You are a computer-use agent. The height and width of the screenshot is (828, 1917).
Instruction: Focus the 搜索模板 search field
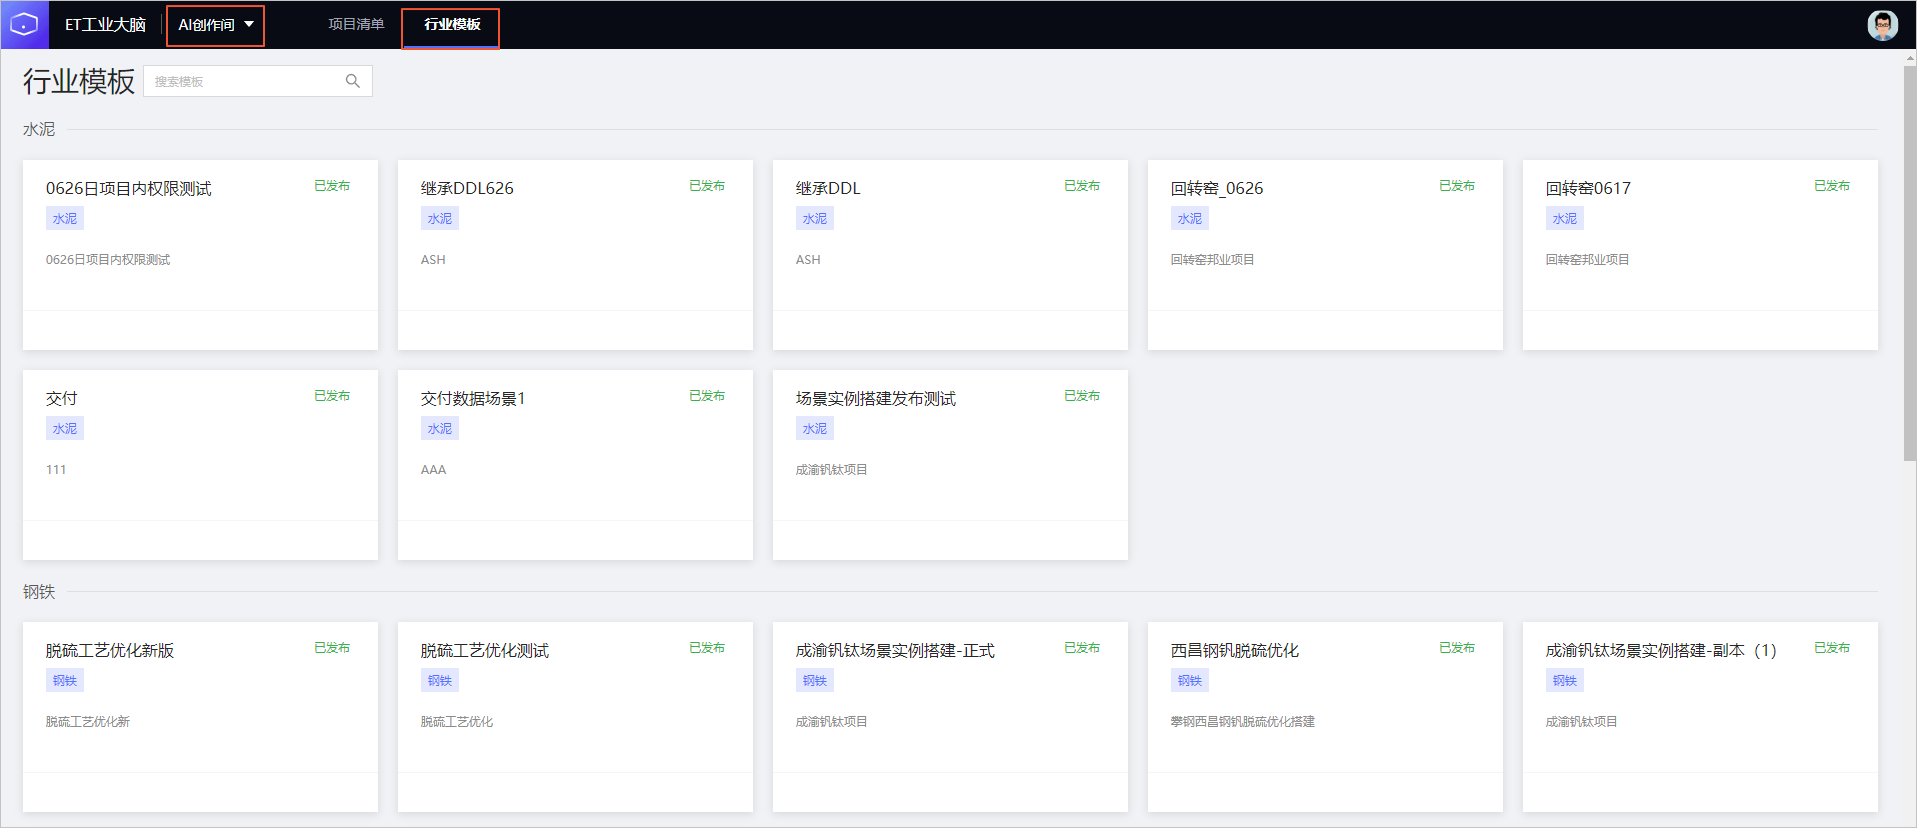(258, 81)
